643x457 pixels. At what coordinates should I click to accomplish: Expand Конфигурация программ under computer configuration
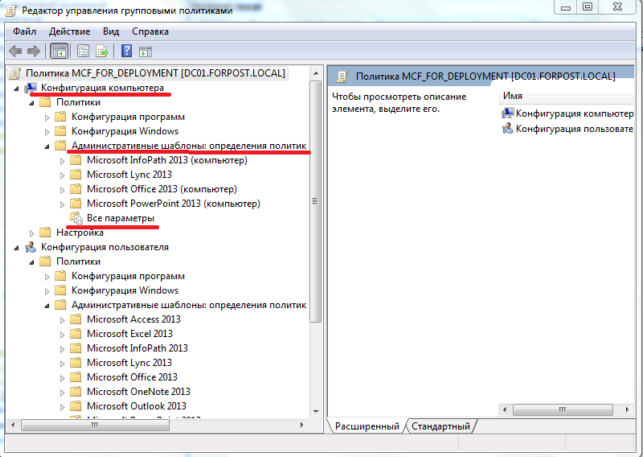pyautogui.click(x=47, y=117)
